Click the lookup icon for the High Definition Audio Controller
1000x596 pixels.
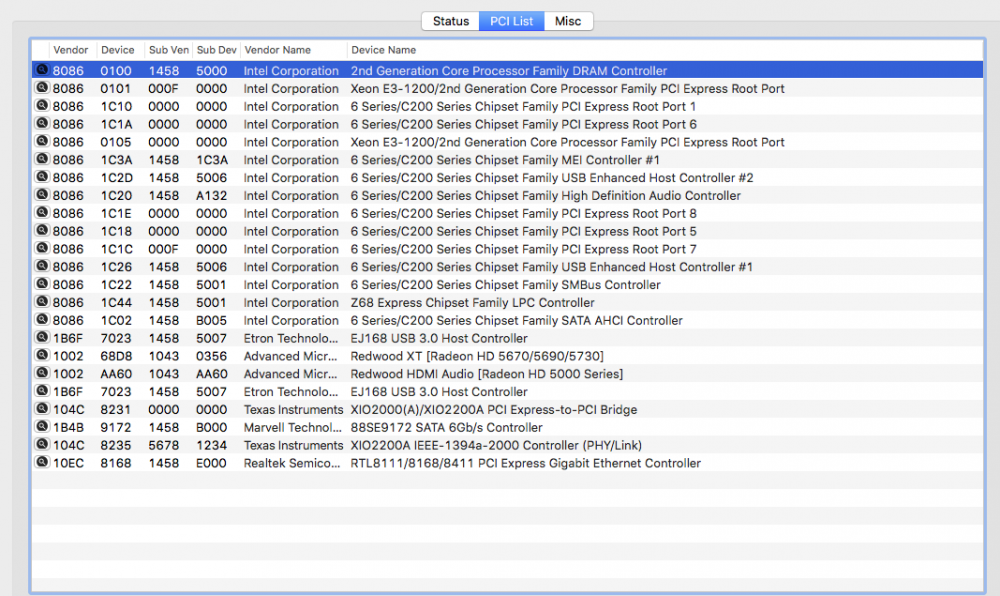pos(42,194)
